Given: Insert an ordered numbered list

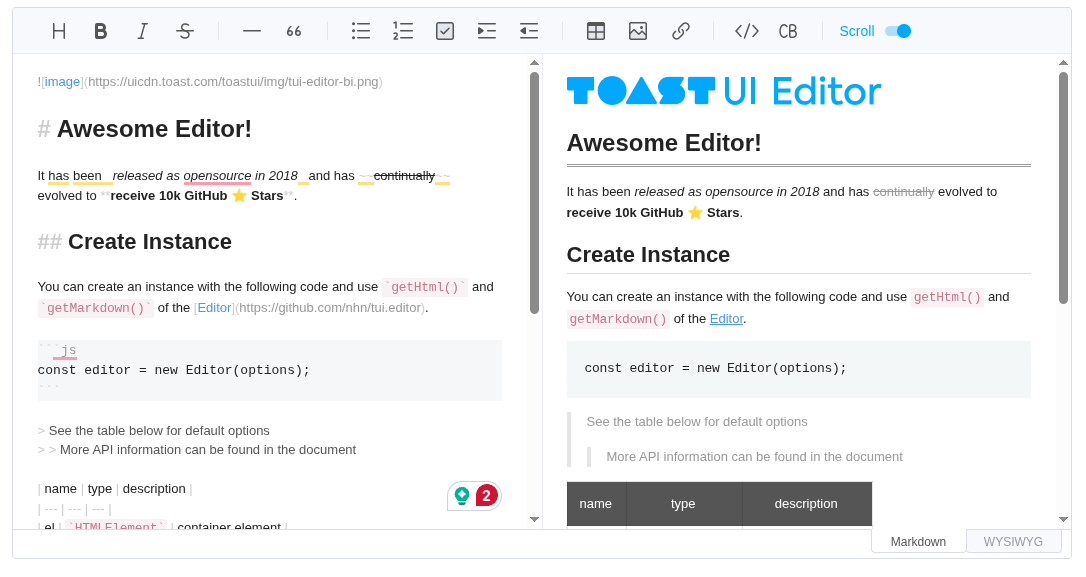Looking at the screenshot, I should [x=402, y=31].
